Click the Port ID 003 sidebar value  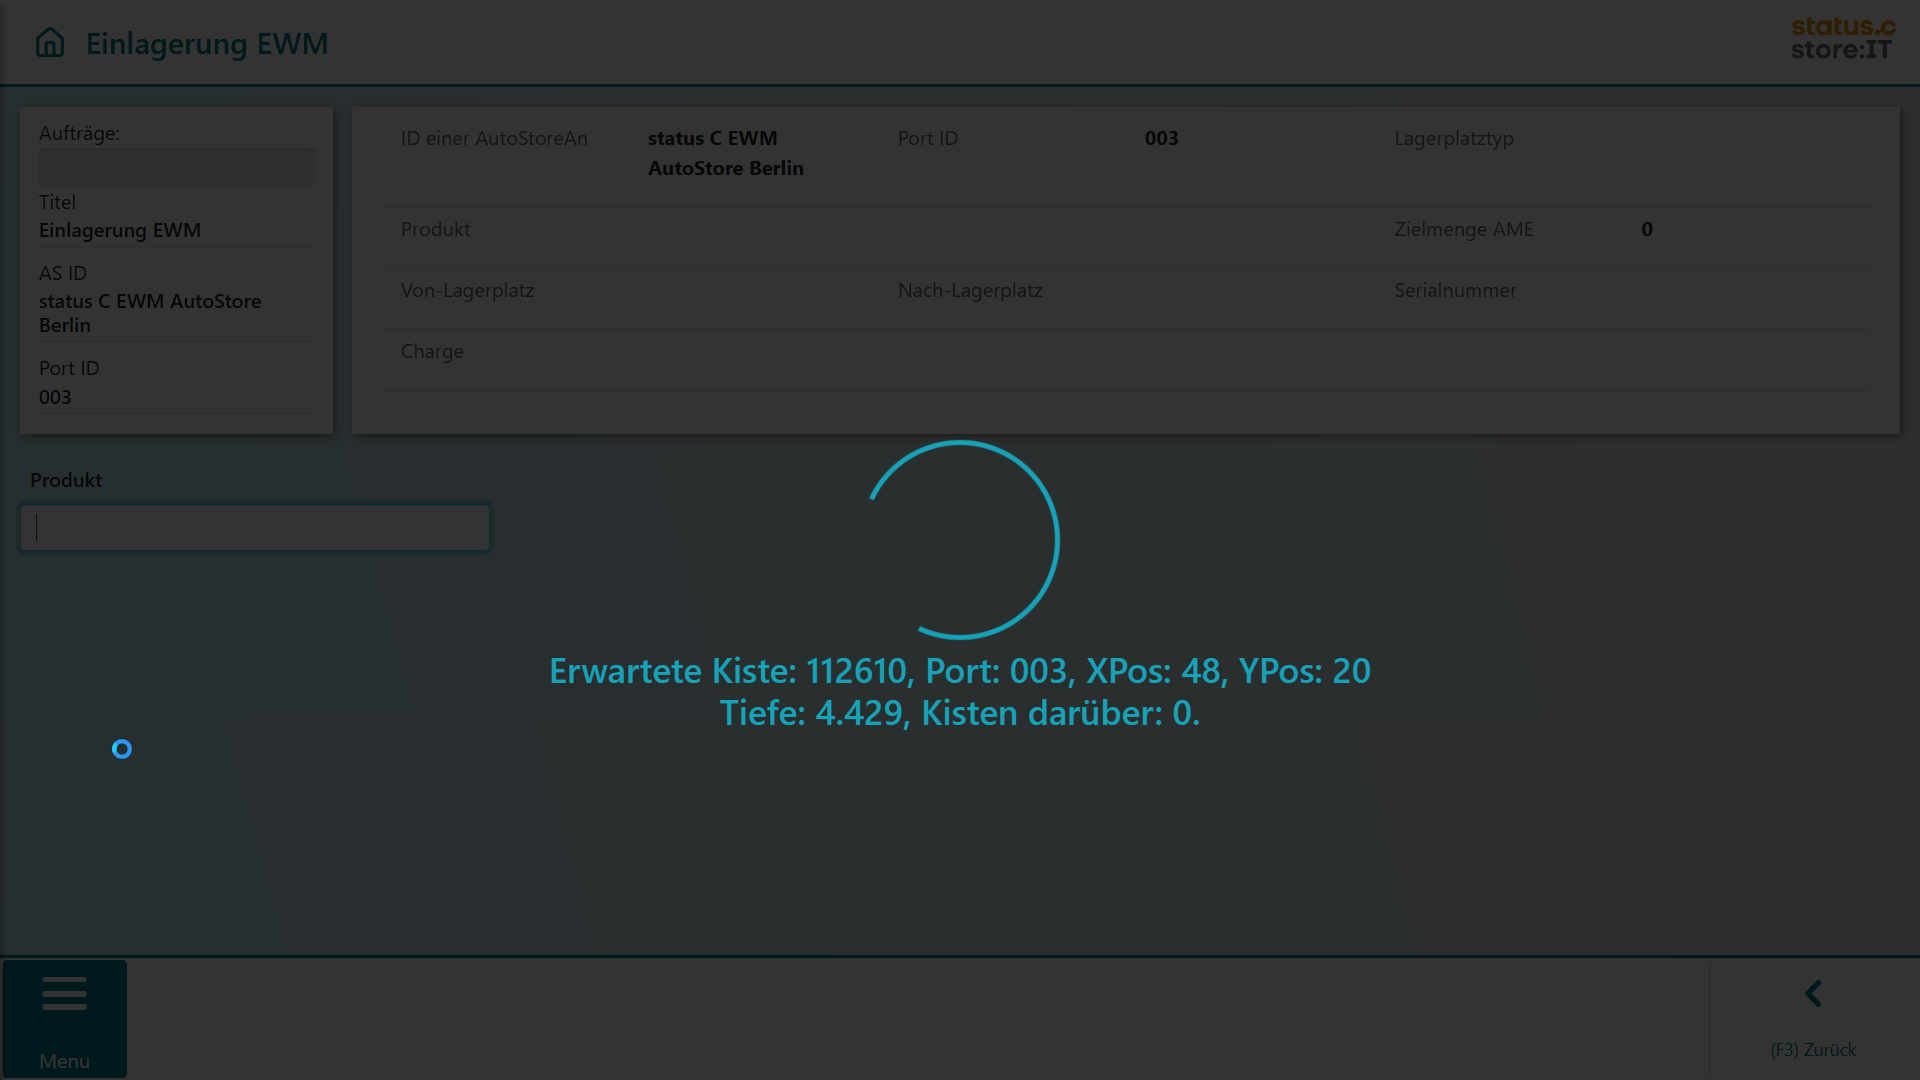coord(55,397)
